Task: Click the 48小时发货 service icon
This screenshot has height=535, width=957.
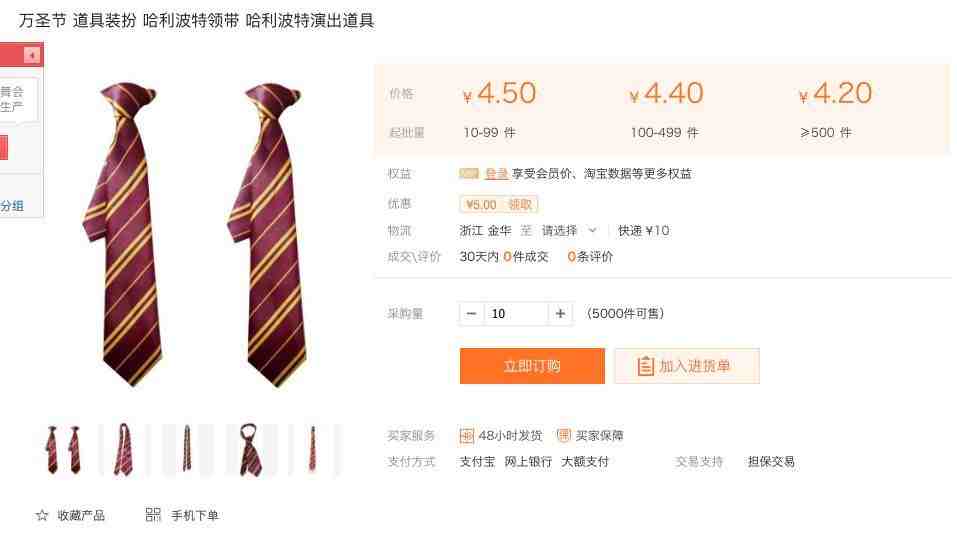Action: (466, 436)
